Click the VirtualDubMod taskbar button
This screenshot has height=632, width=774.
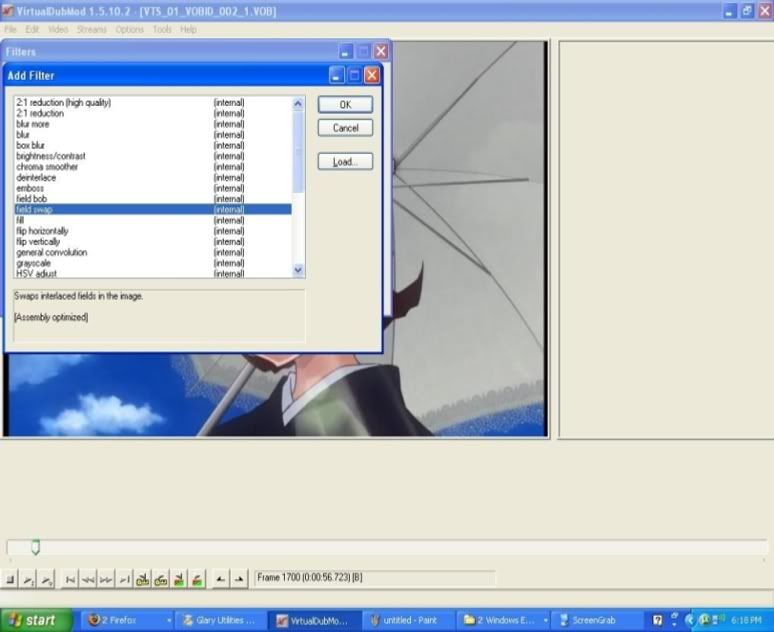314,620
